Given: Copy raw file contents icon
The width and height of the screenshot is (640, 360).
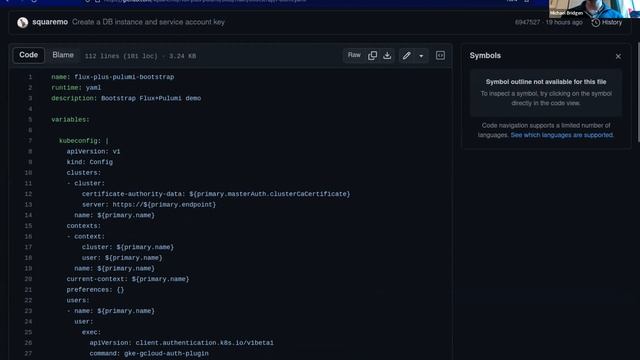Looking at the screenshot, I should tap(372, 56).
